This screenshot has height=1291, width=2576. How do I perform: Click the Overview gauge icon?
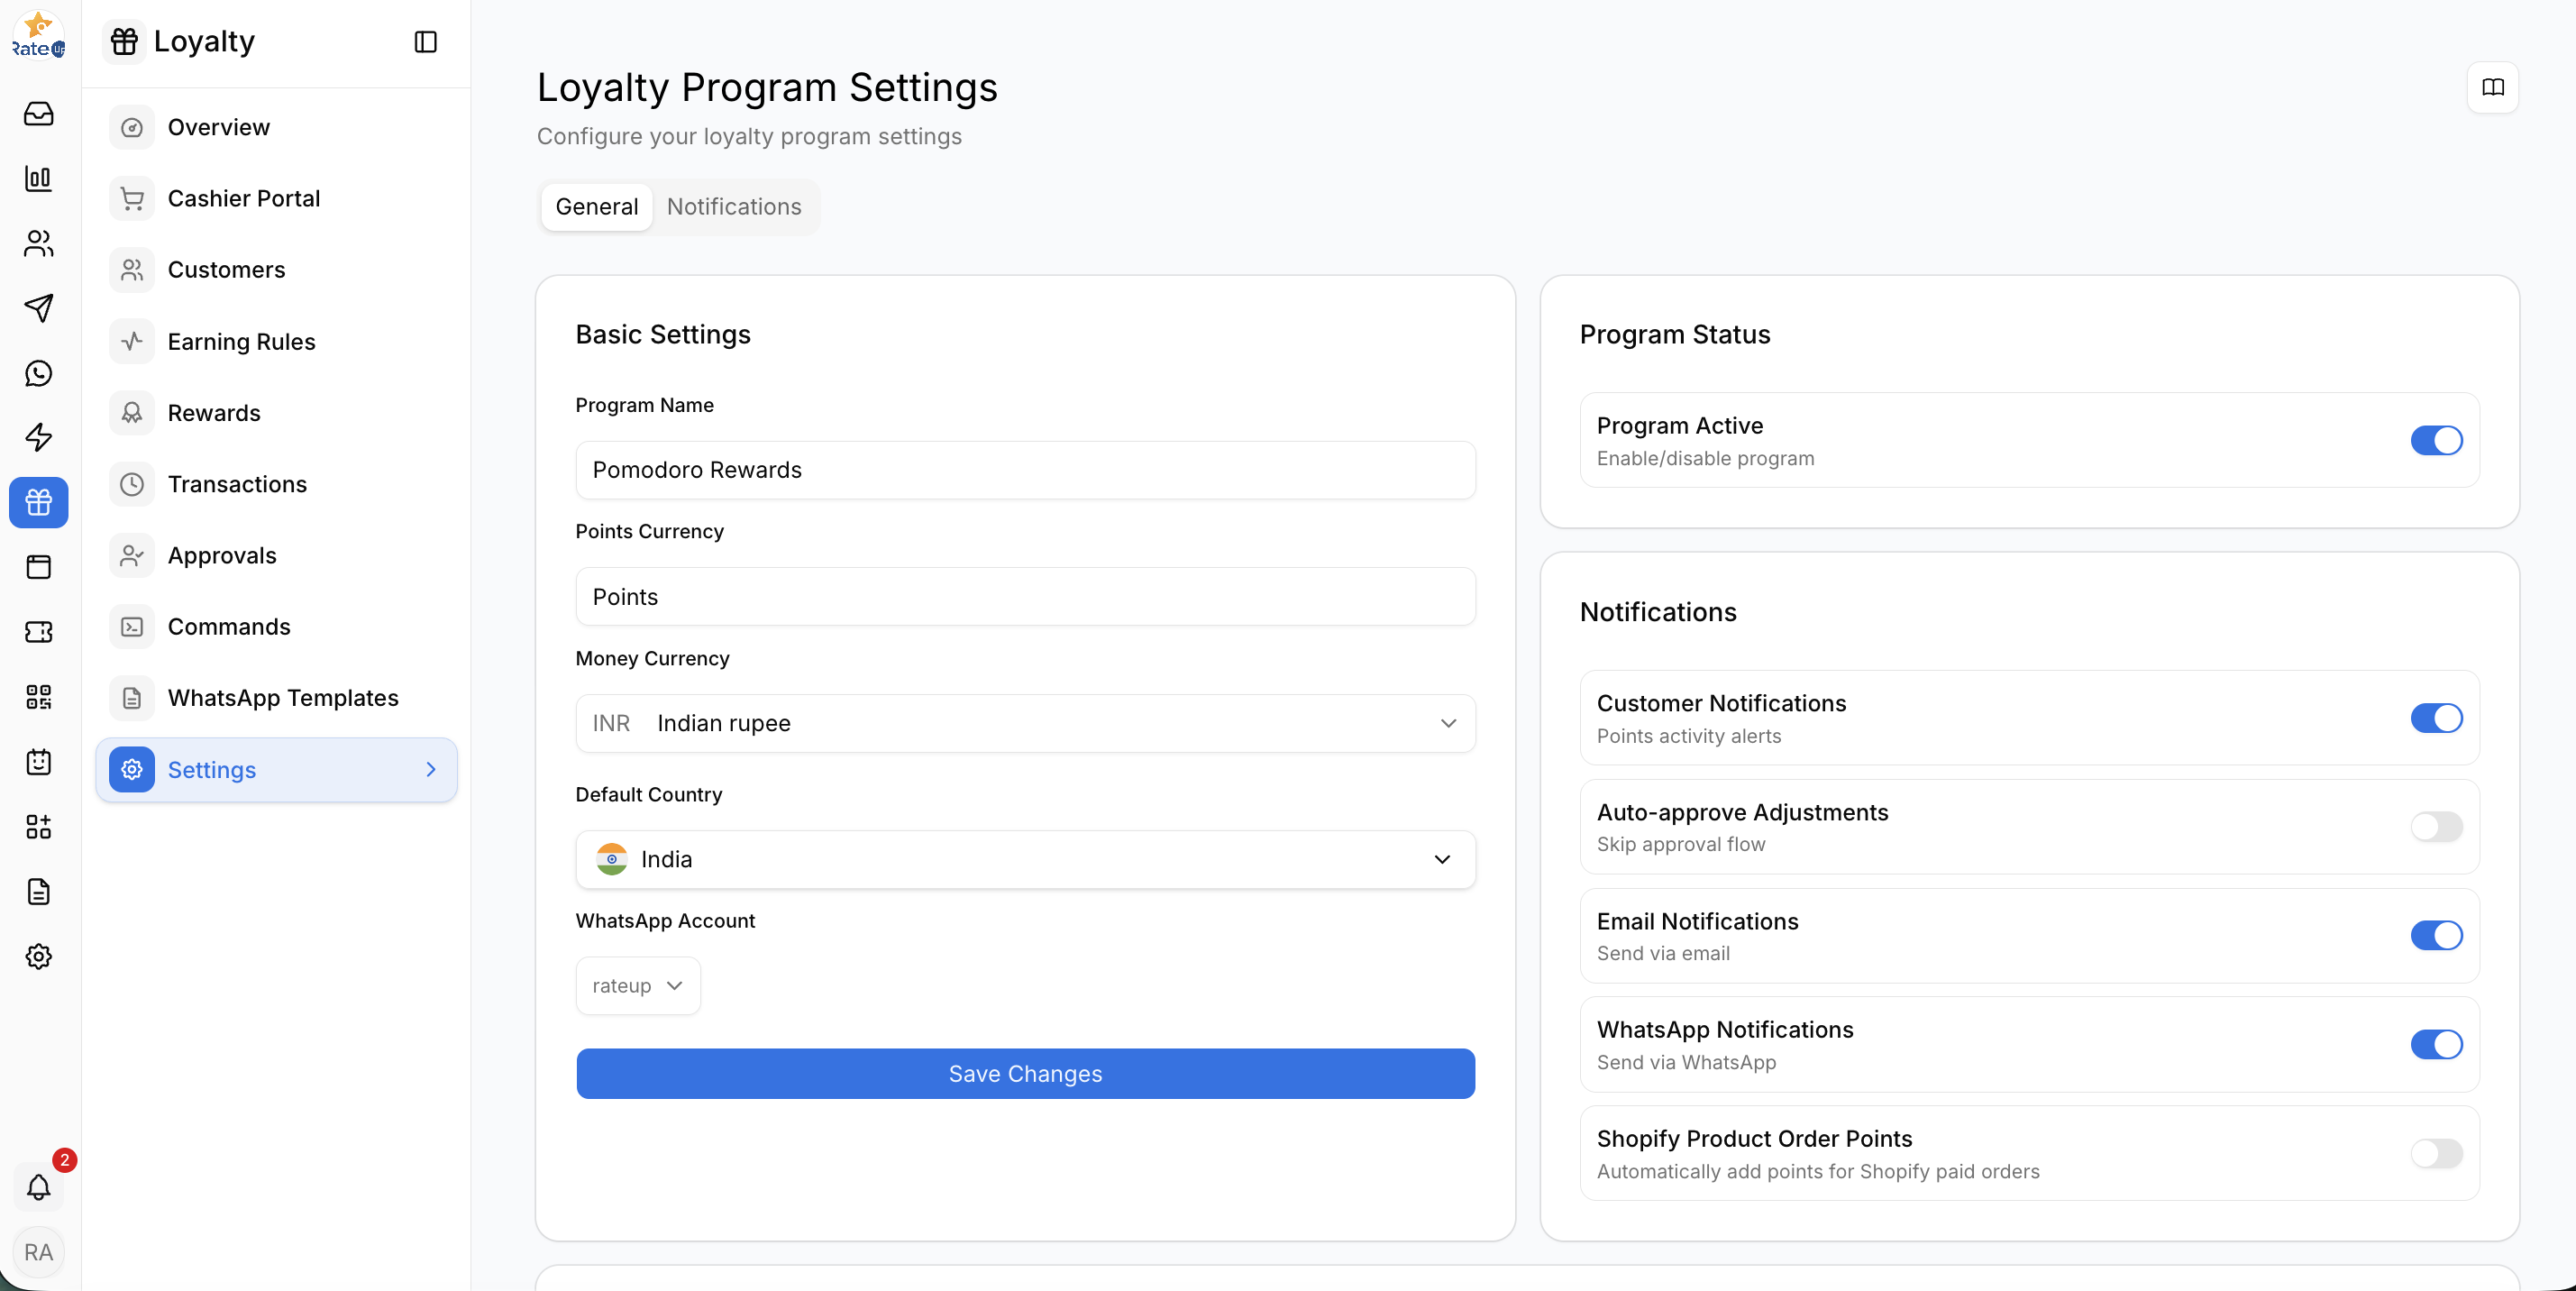click(x=132, y=128)
